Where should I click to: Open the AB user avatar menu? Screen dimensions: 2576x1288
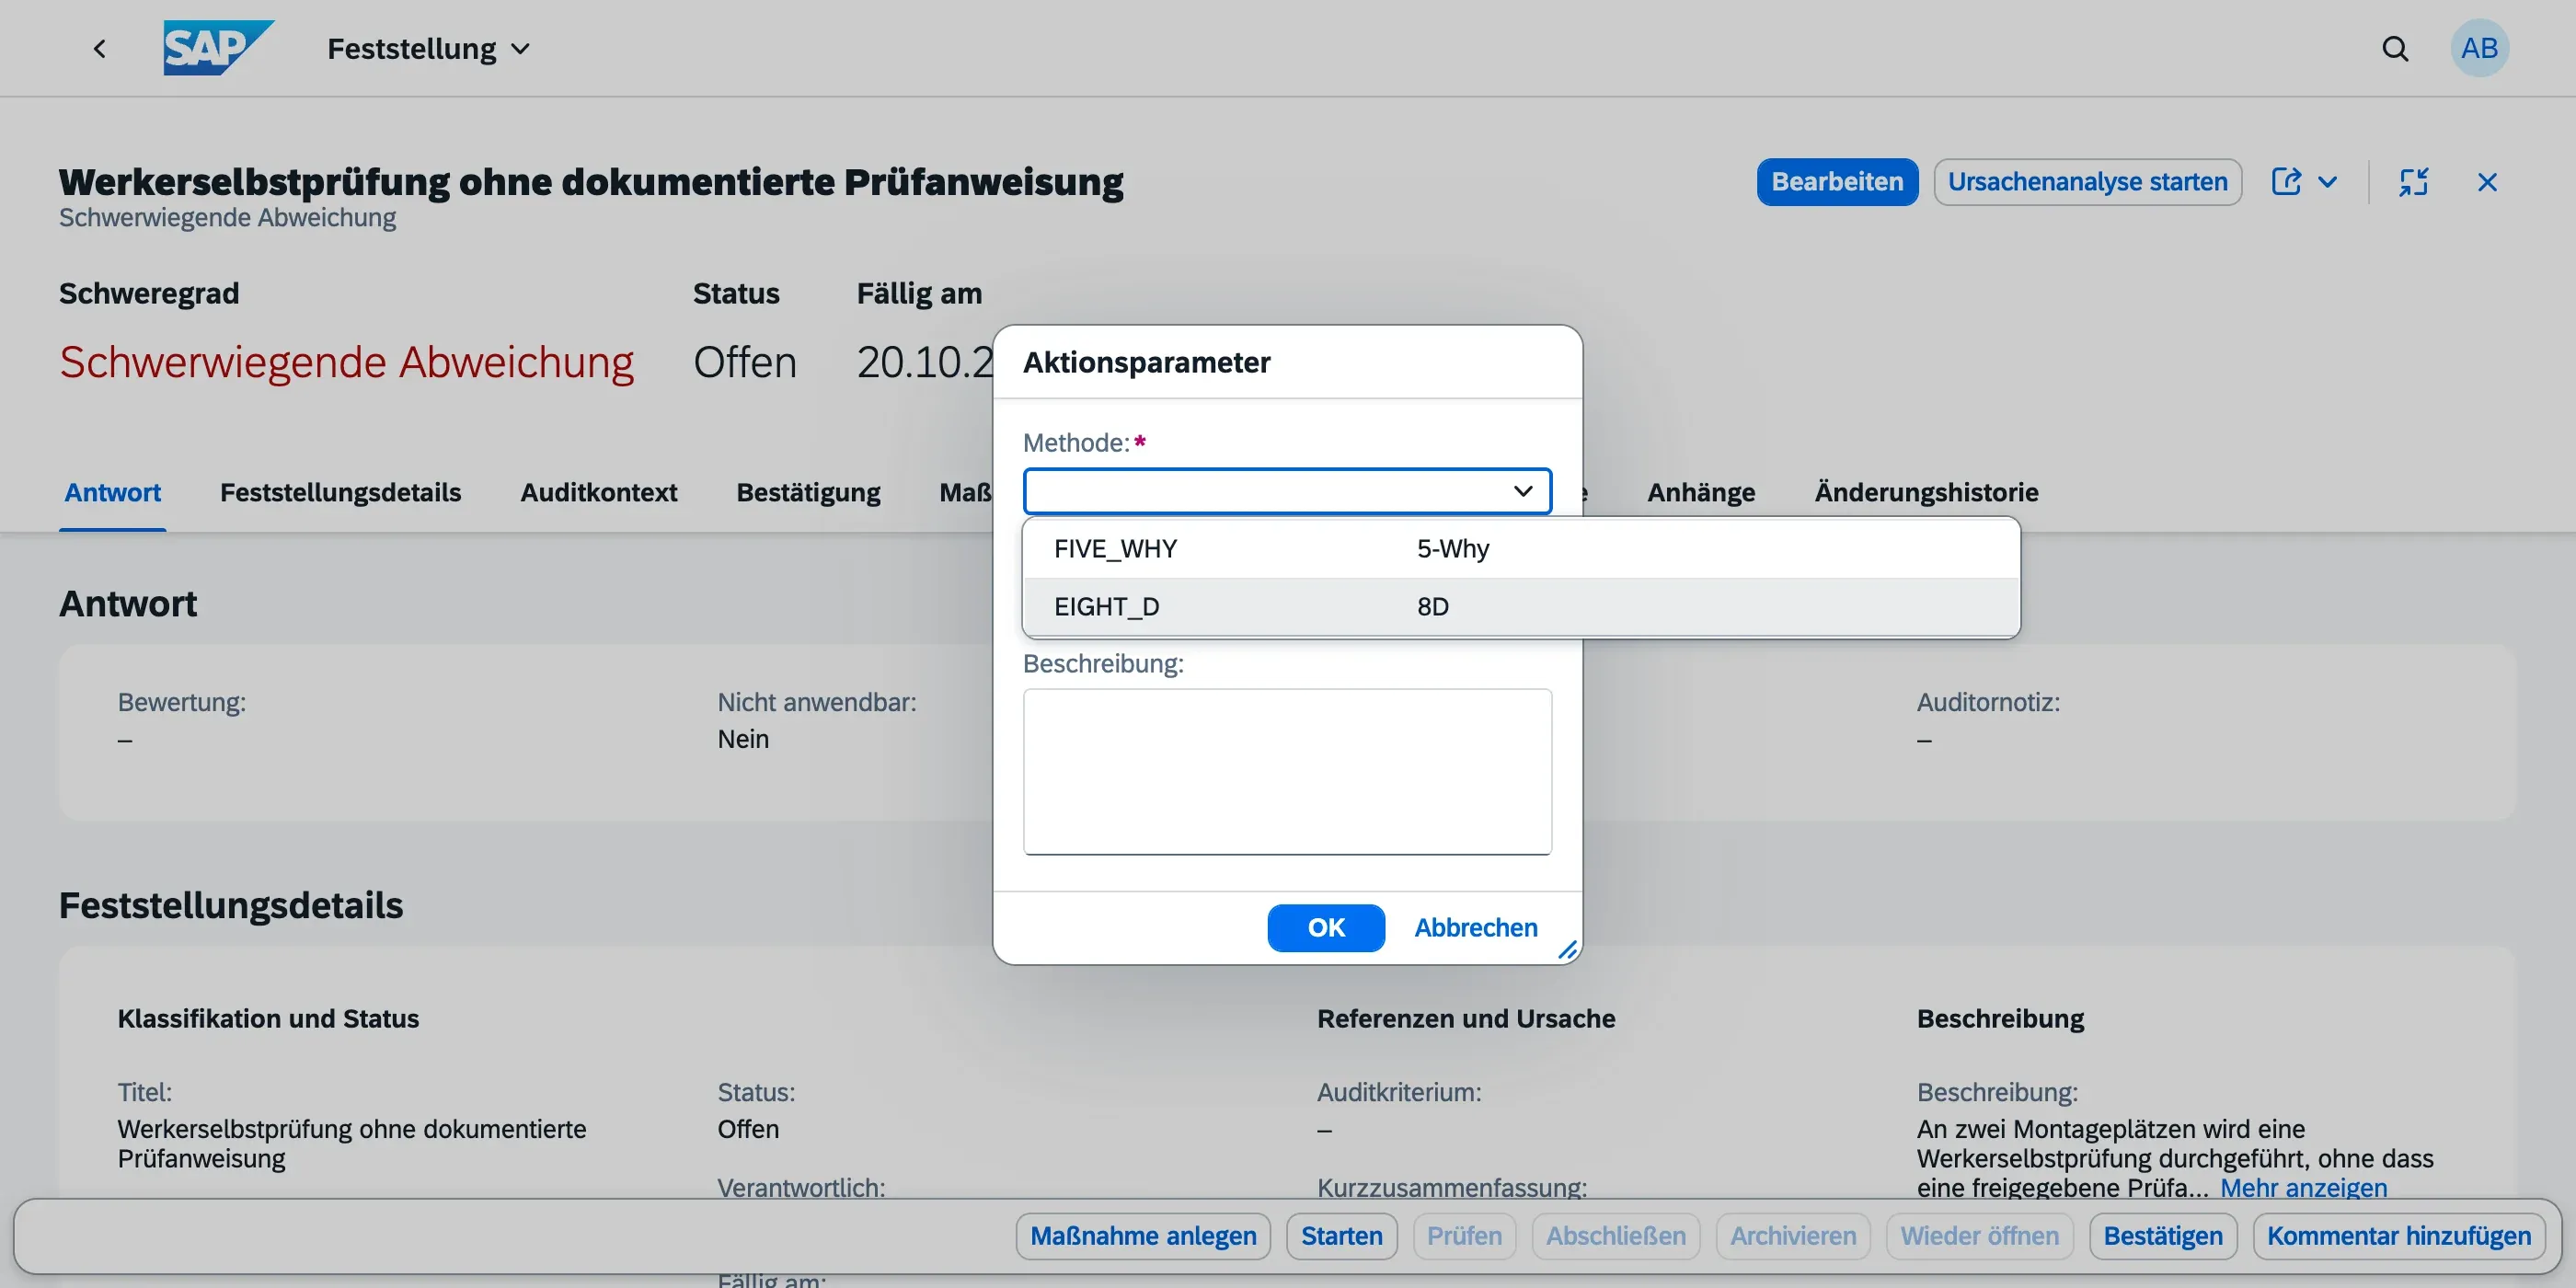coord(2479,48)
